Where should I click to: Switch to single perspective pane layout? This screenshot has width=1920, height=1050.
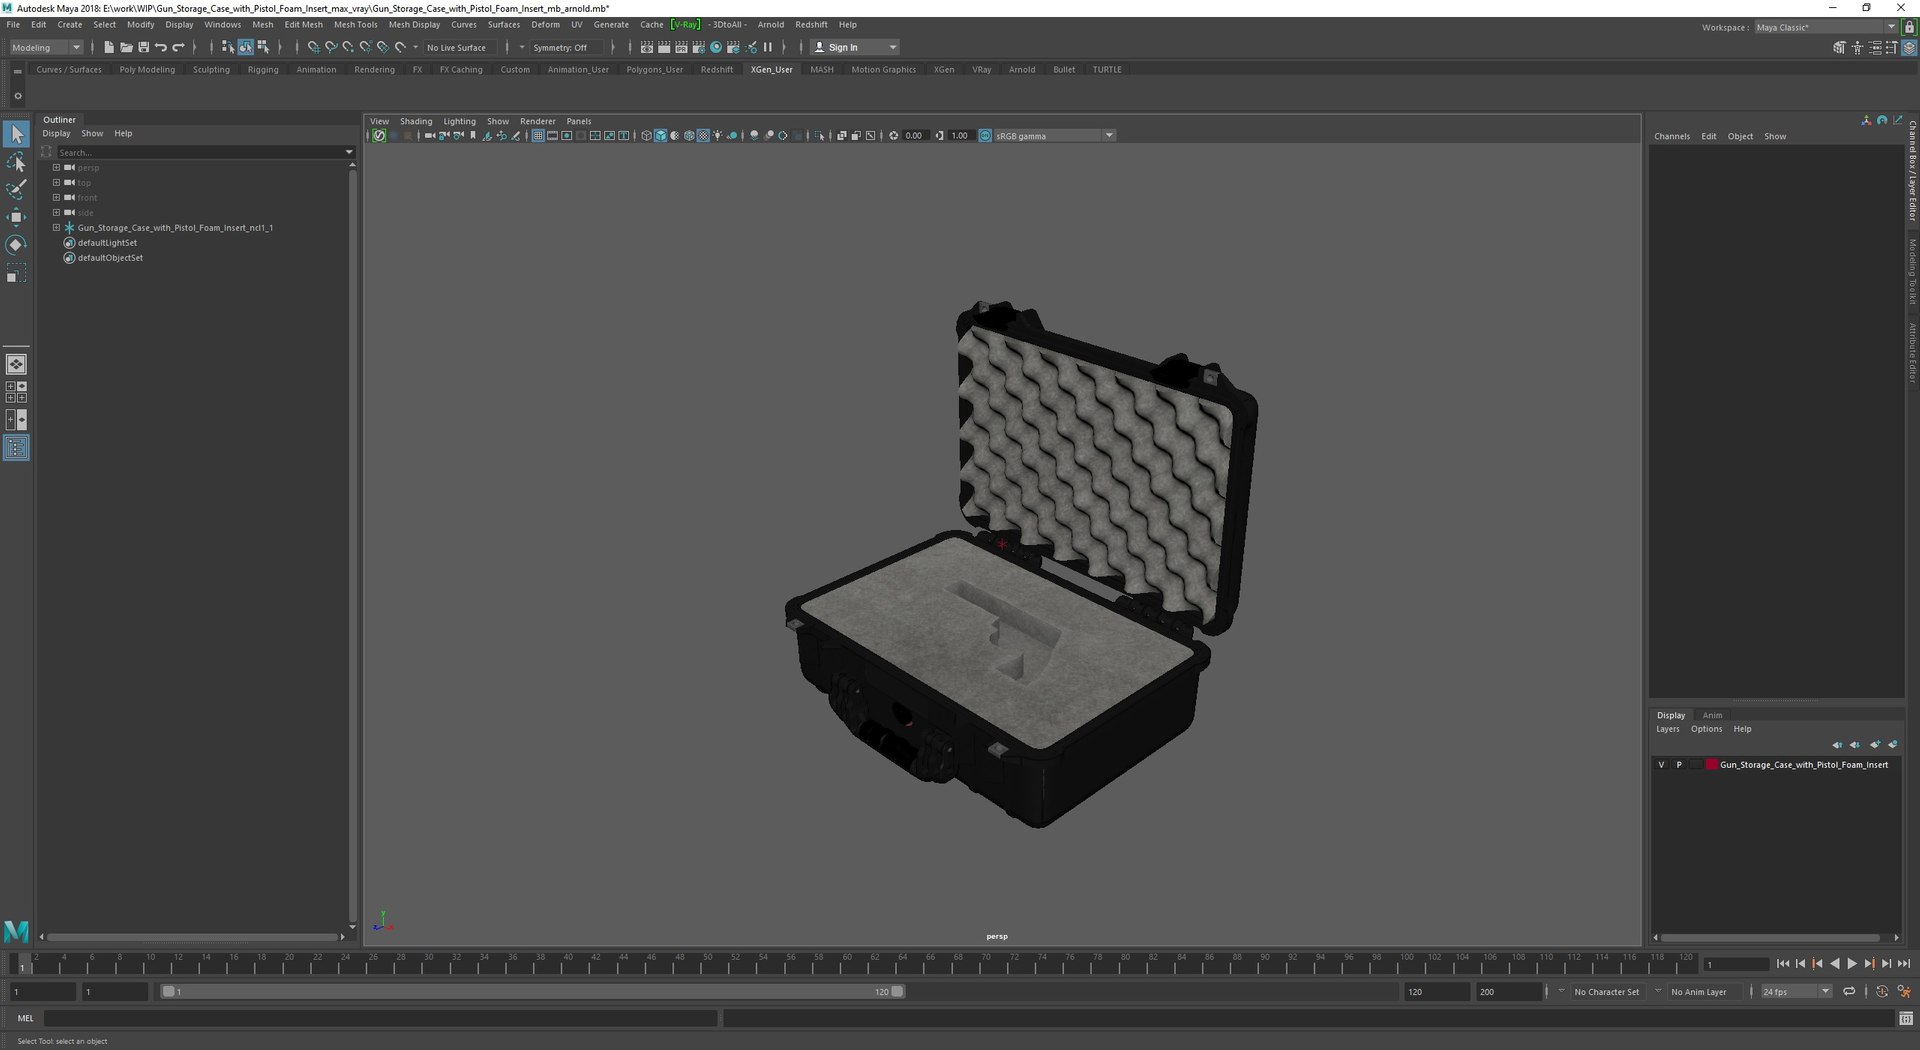tap(16, 364)
